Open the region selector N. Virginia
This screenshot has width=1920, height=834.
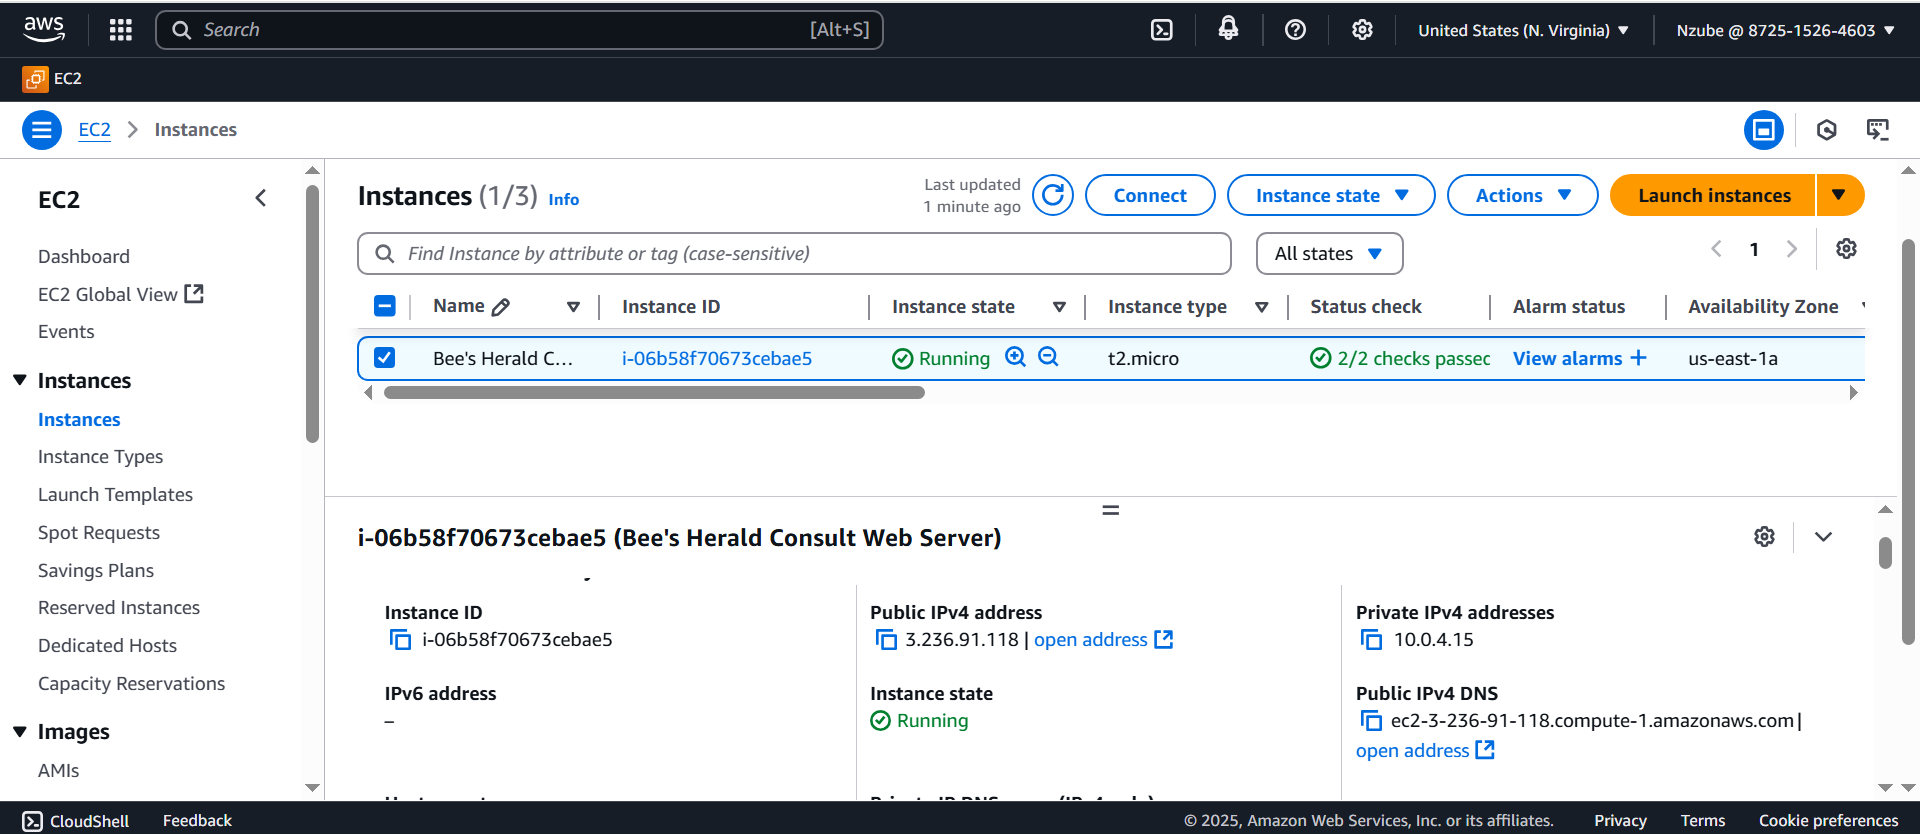[x=1523, y=30]
